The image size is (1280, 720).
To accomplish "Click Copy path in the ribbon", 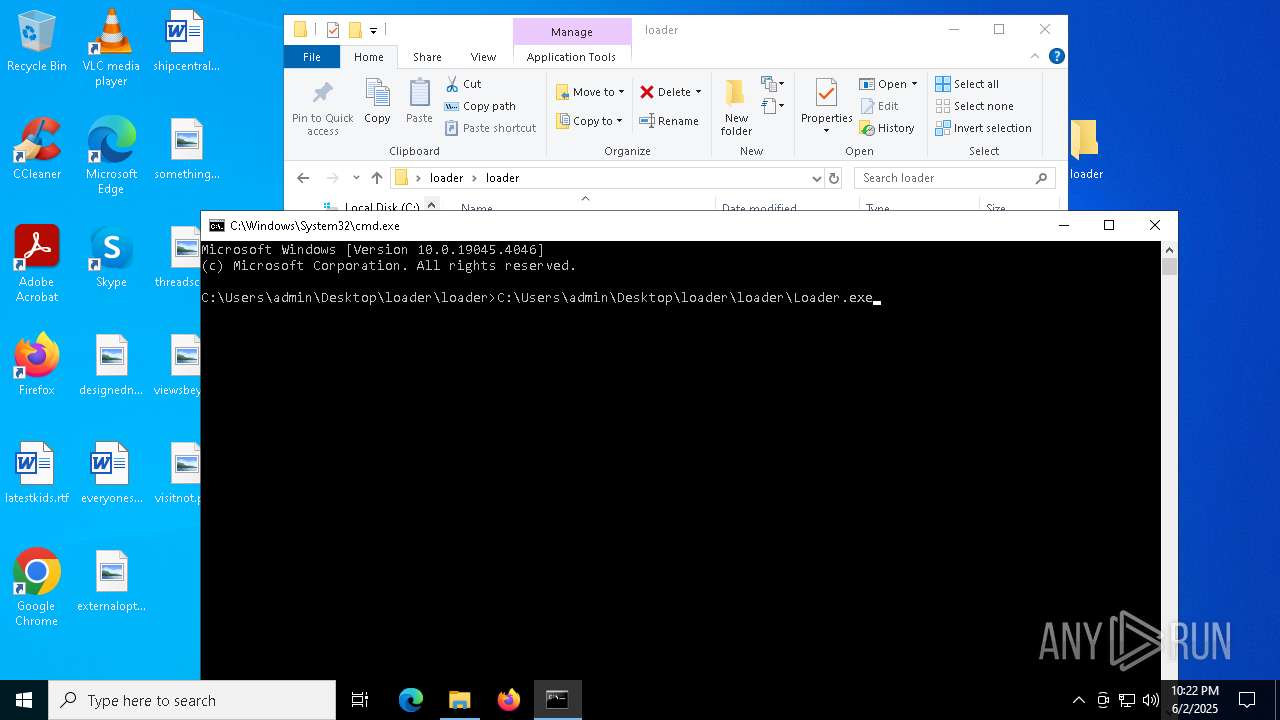I will tap(480, 106).
